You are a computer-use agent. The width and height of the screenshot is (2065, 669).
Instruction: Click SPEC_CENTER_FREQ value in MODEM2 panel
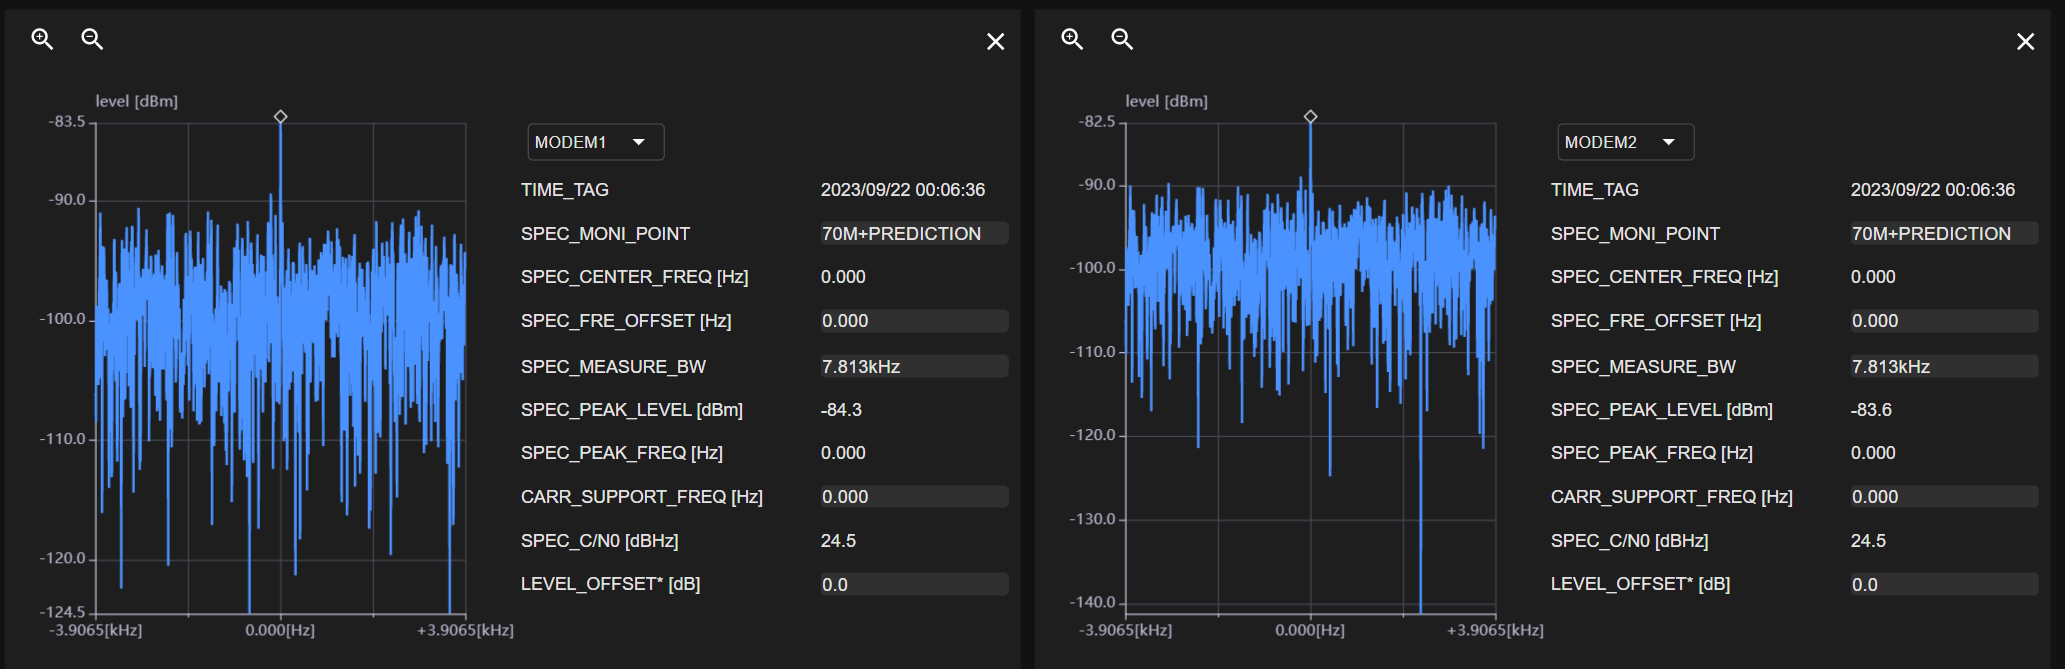point(1873,277)
